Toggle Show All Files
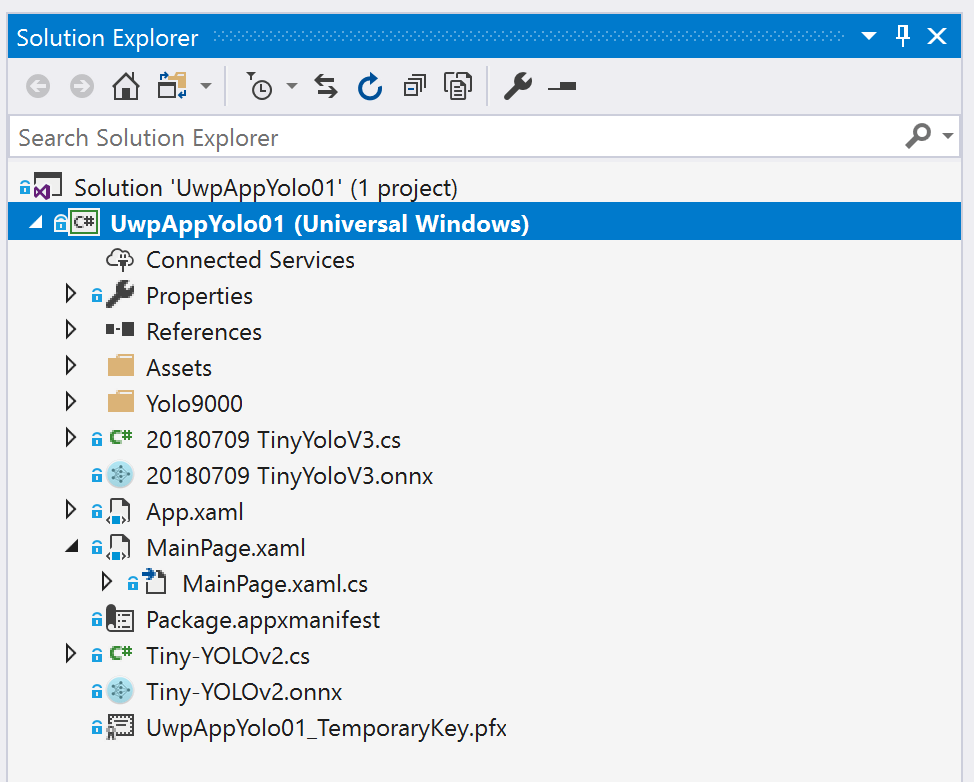This screenshot has width=974, height=782. coord(458,87)
